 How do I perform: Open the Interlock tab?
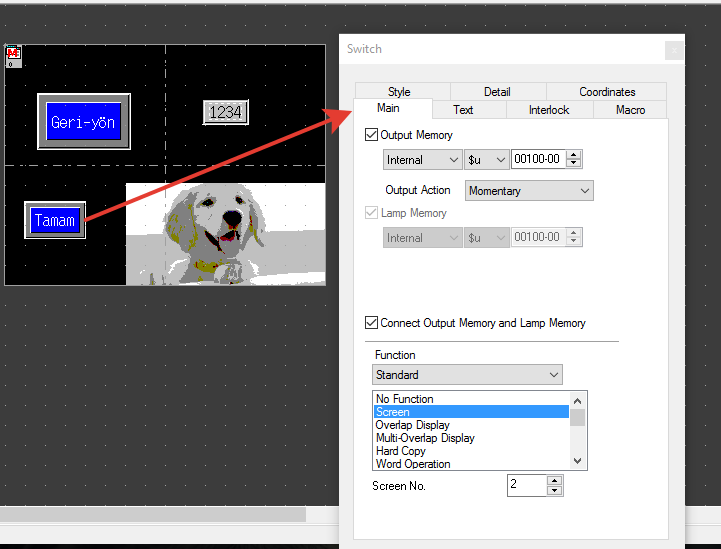[x=549, y=110]
